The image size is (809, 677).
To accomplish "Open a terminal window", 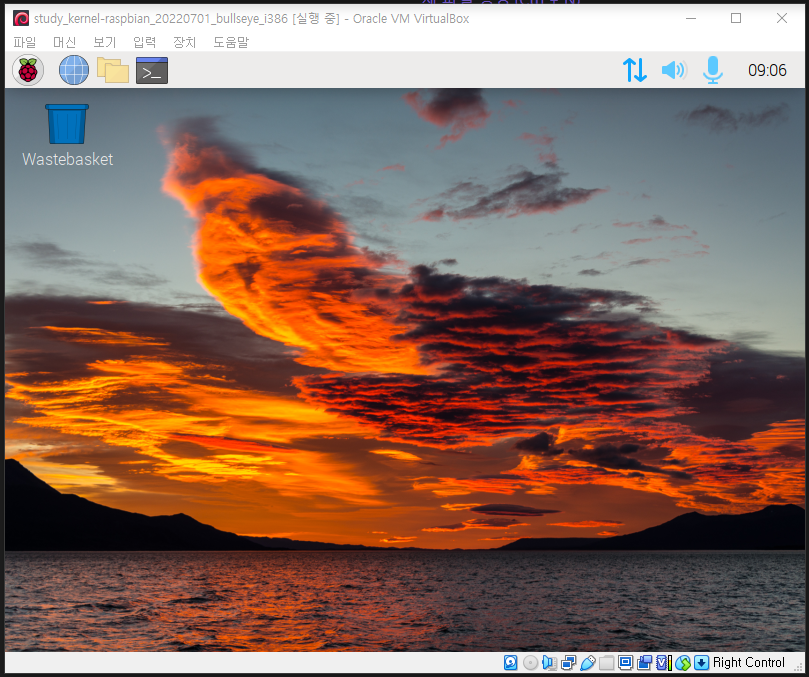I will tap(151, 70).
